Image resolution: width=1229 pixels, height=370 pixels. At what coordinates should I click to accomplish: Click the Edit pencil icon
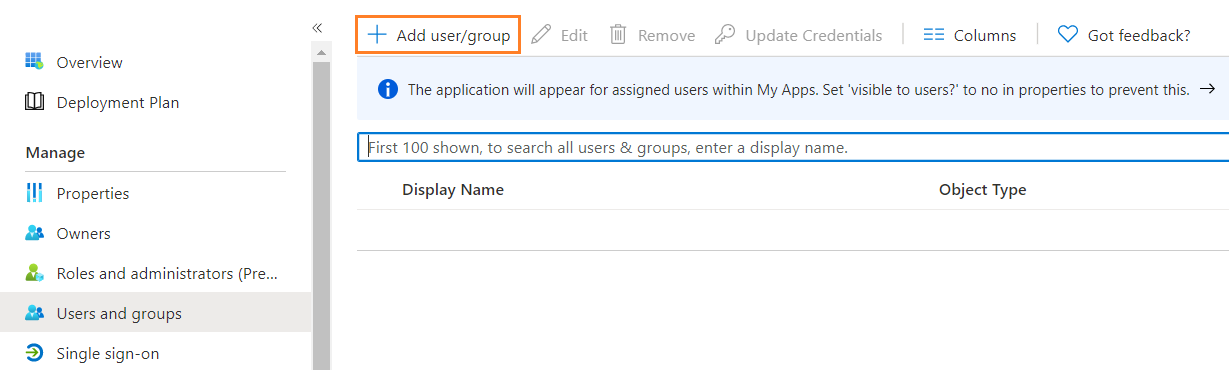(541, 35)
